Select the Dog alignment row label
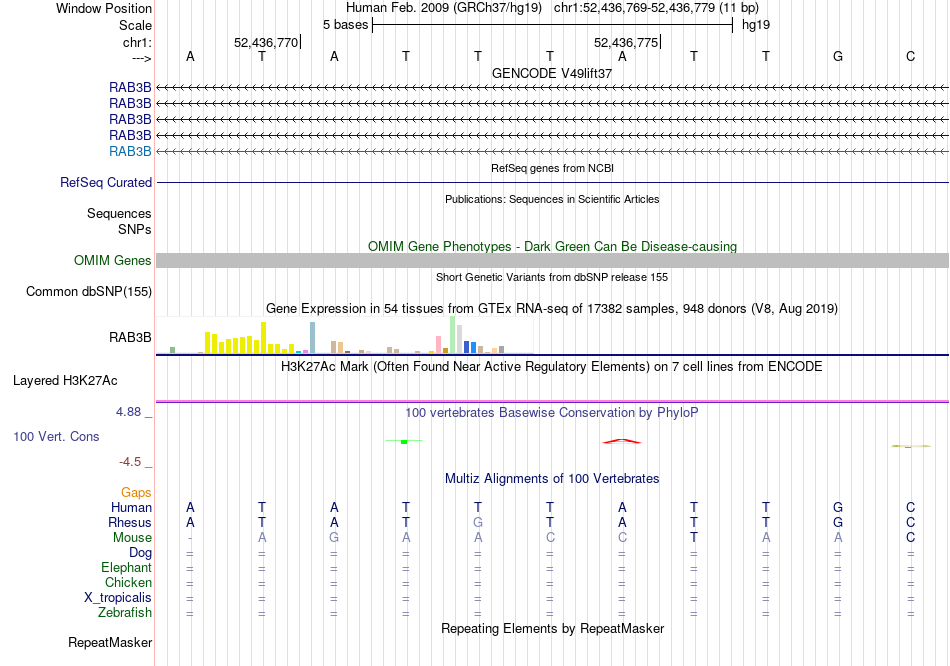The width and height of the screenshot is (950, 666). click(x=141, y=553)
